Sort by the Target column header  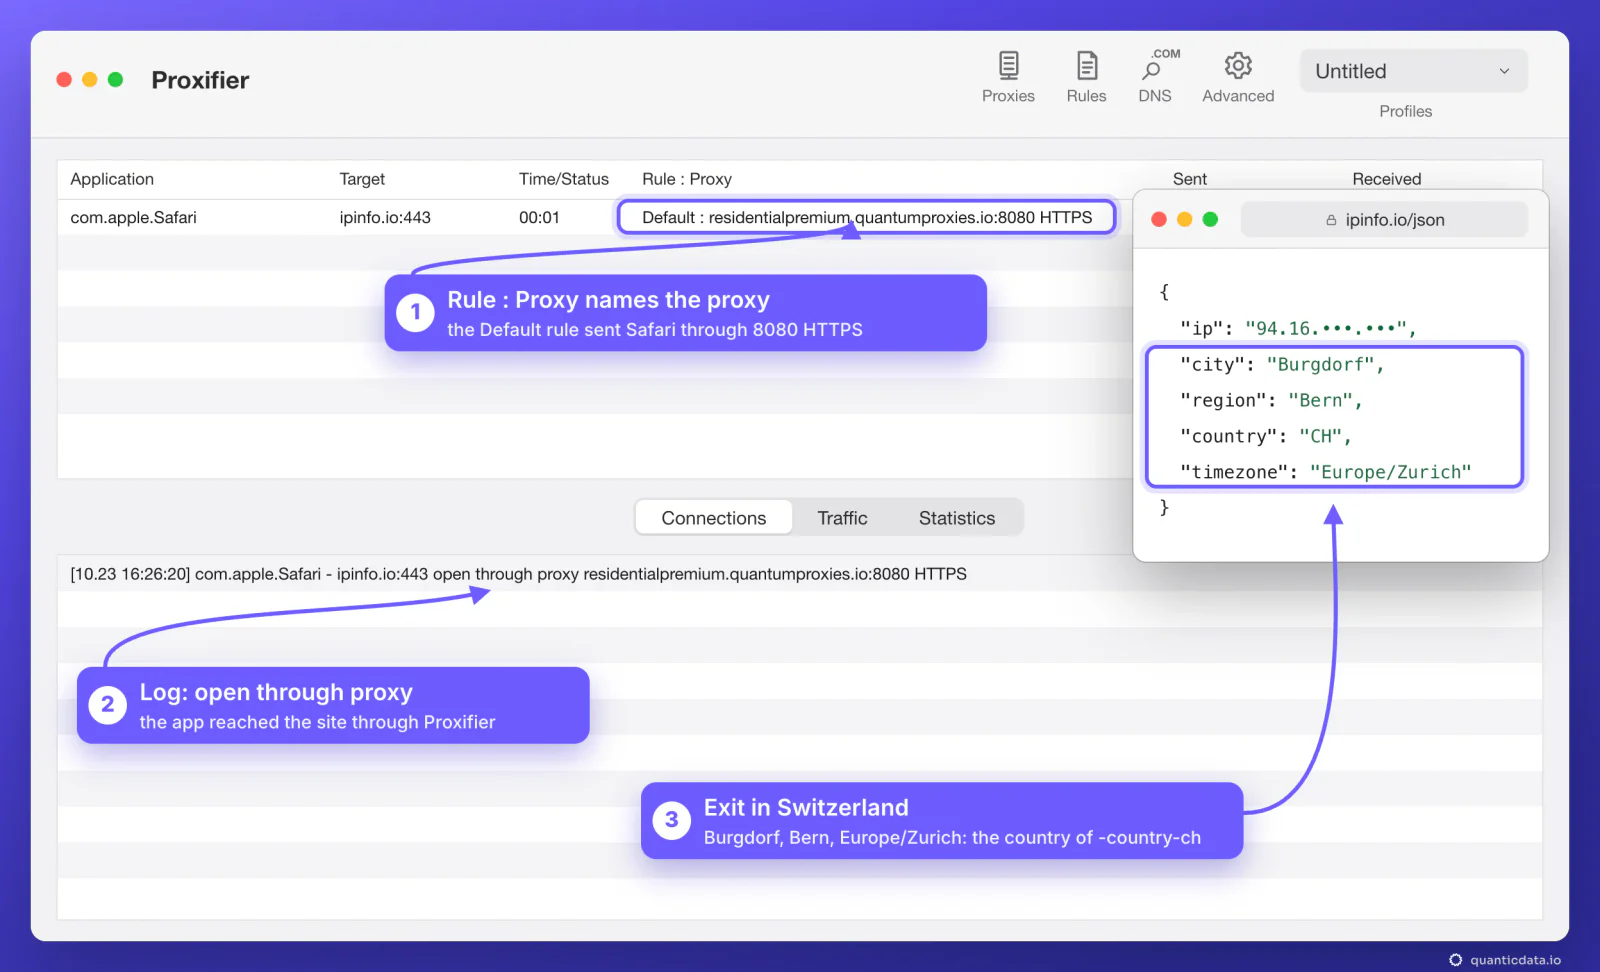[362, 179]
